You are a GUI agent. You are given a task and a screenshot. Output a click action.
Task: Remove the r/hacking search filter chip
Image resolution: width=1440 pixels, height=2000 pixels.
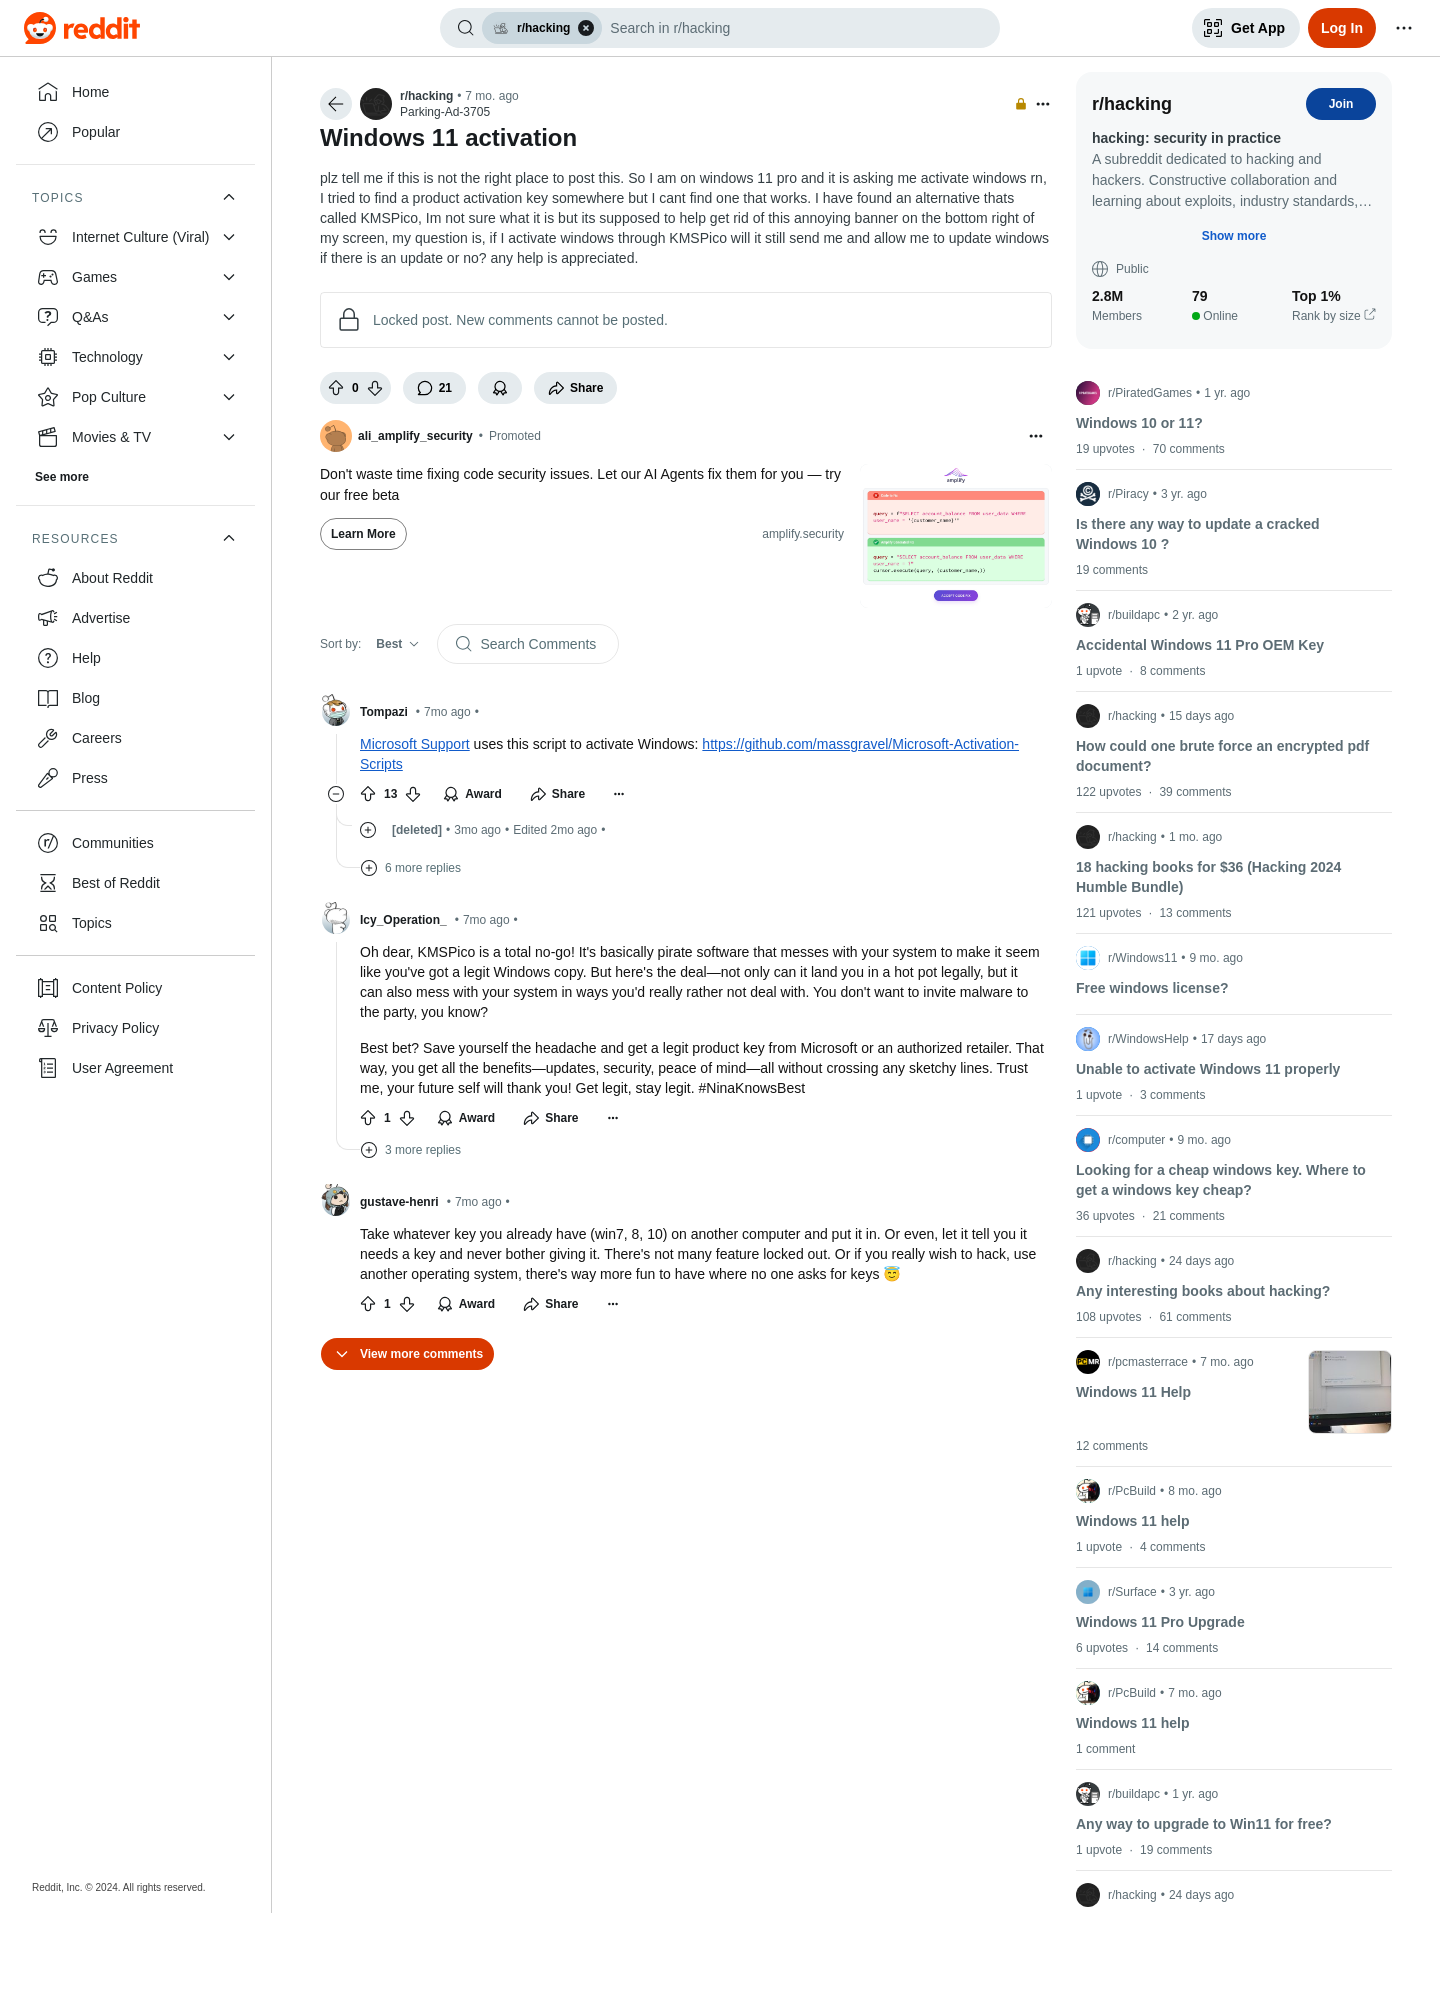[586, 28]
